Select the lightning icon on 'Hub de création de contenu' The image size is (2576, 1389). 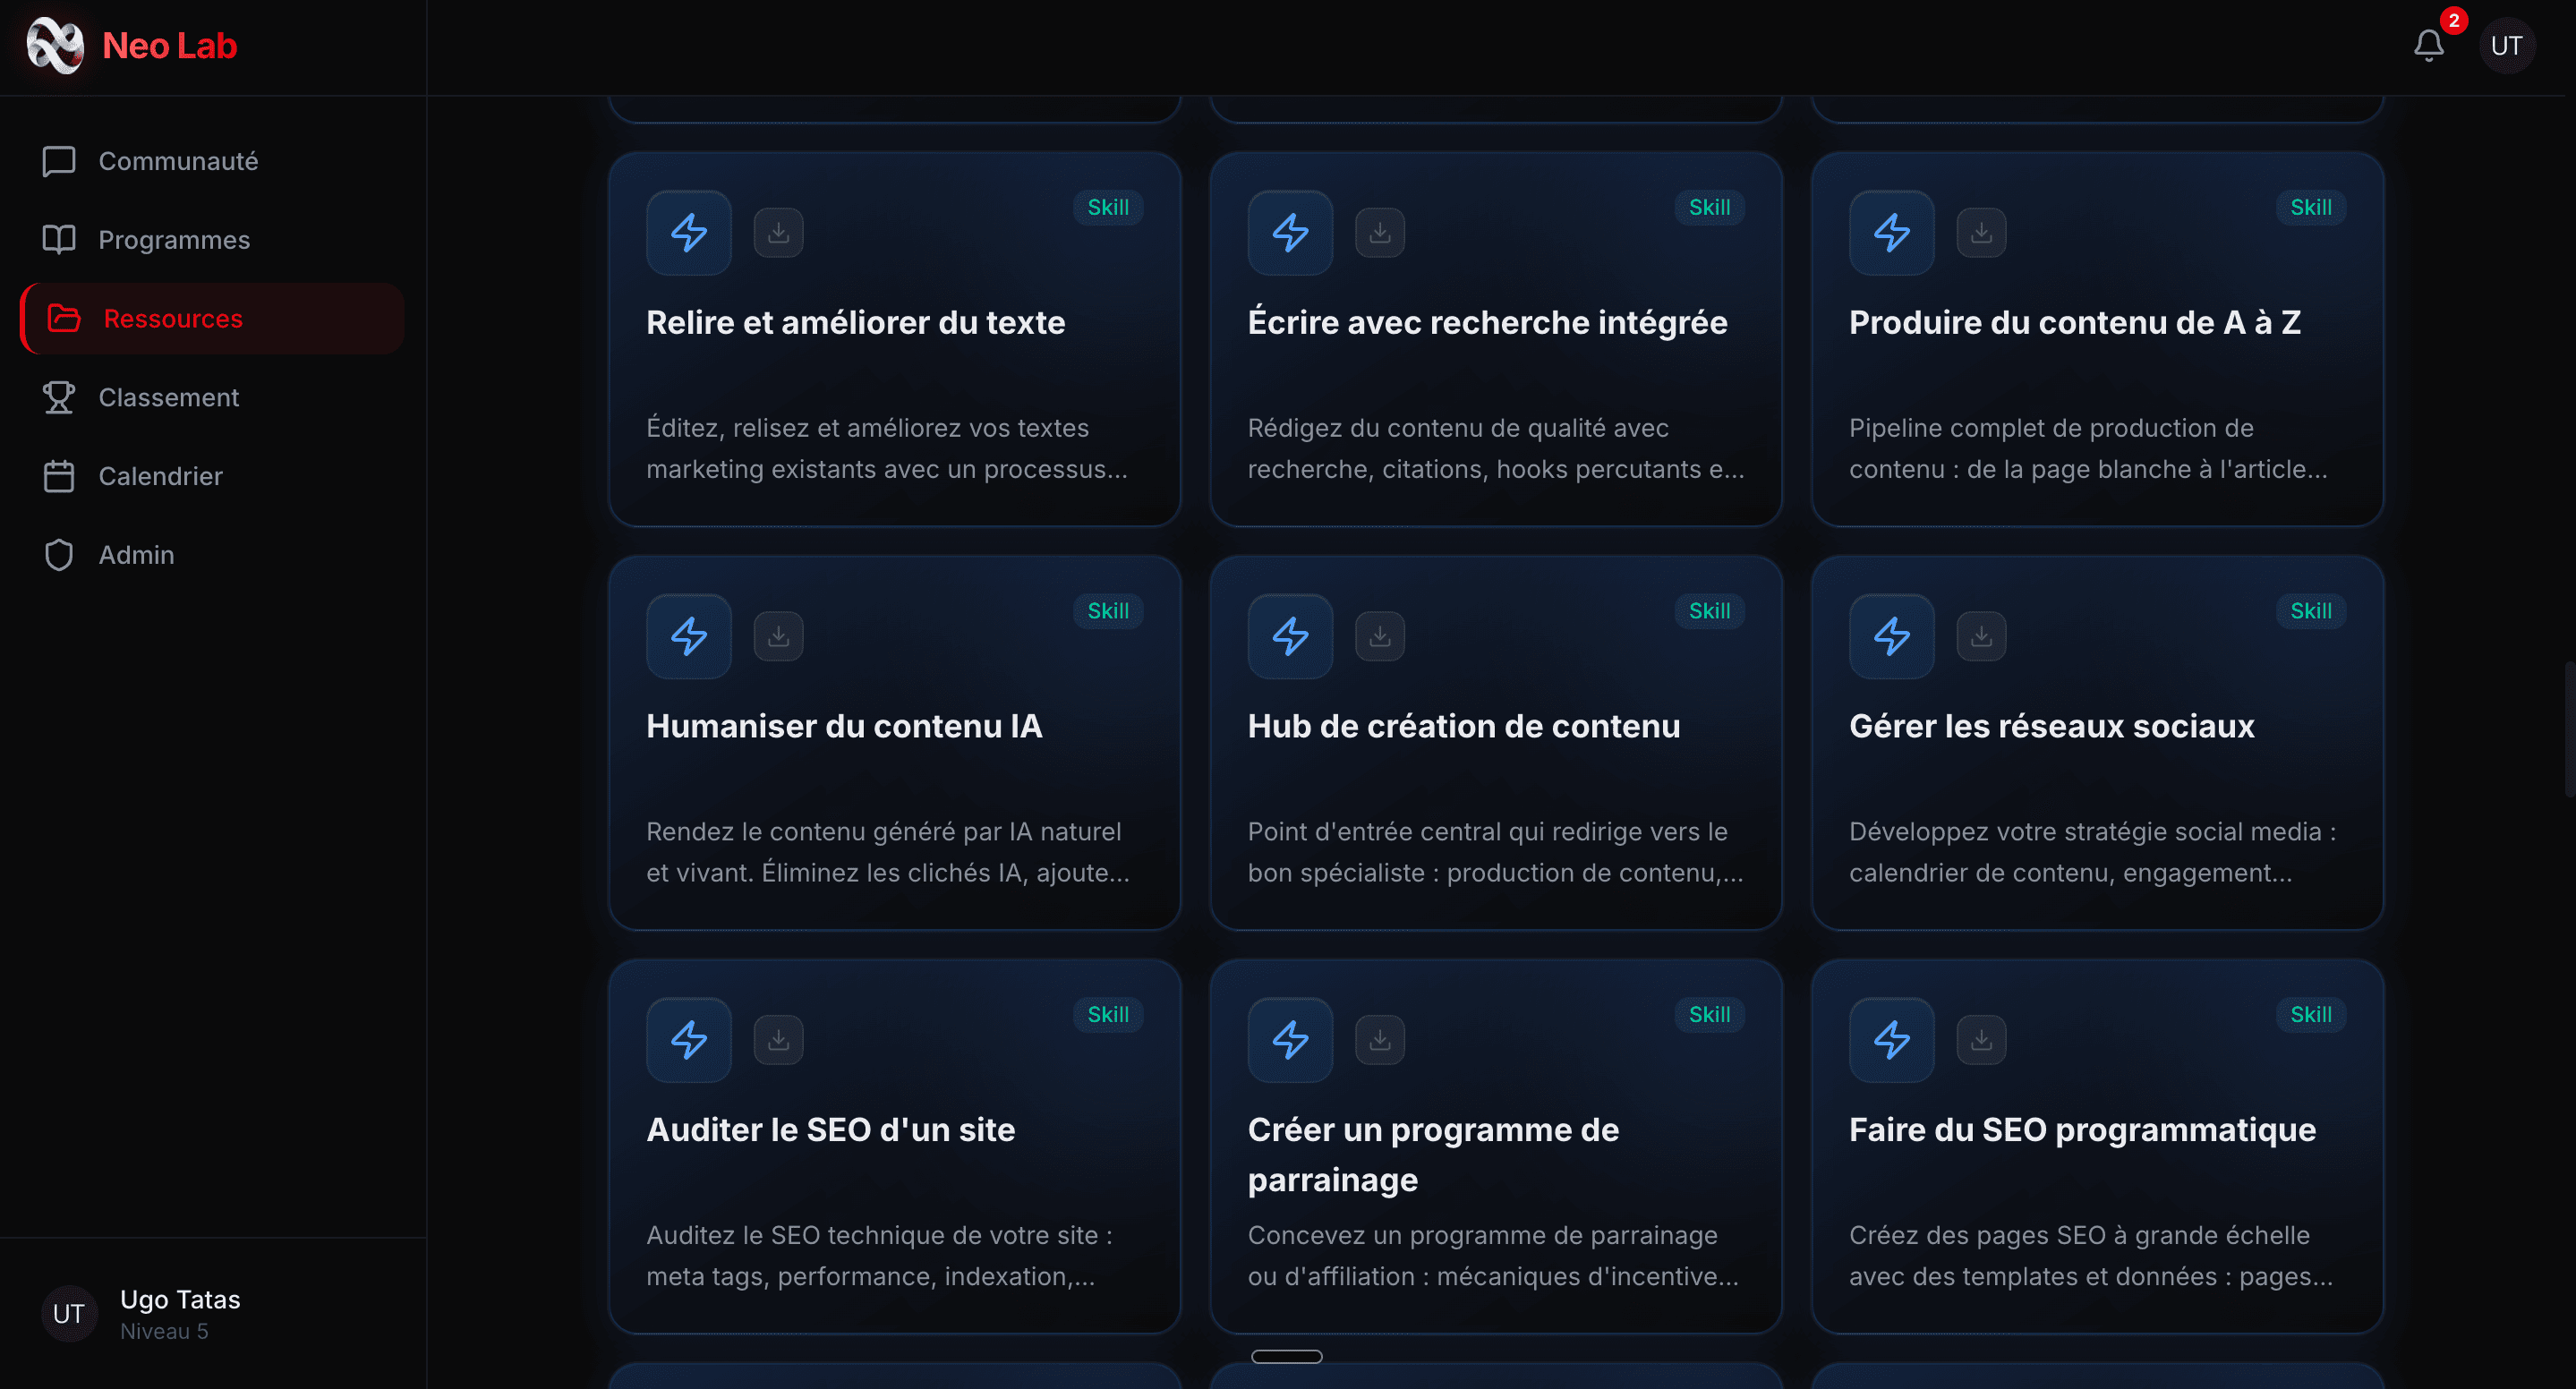coord(1289,636)
